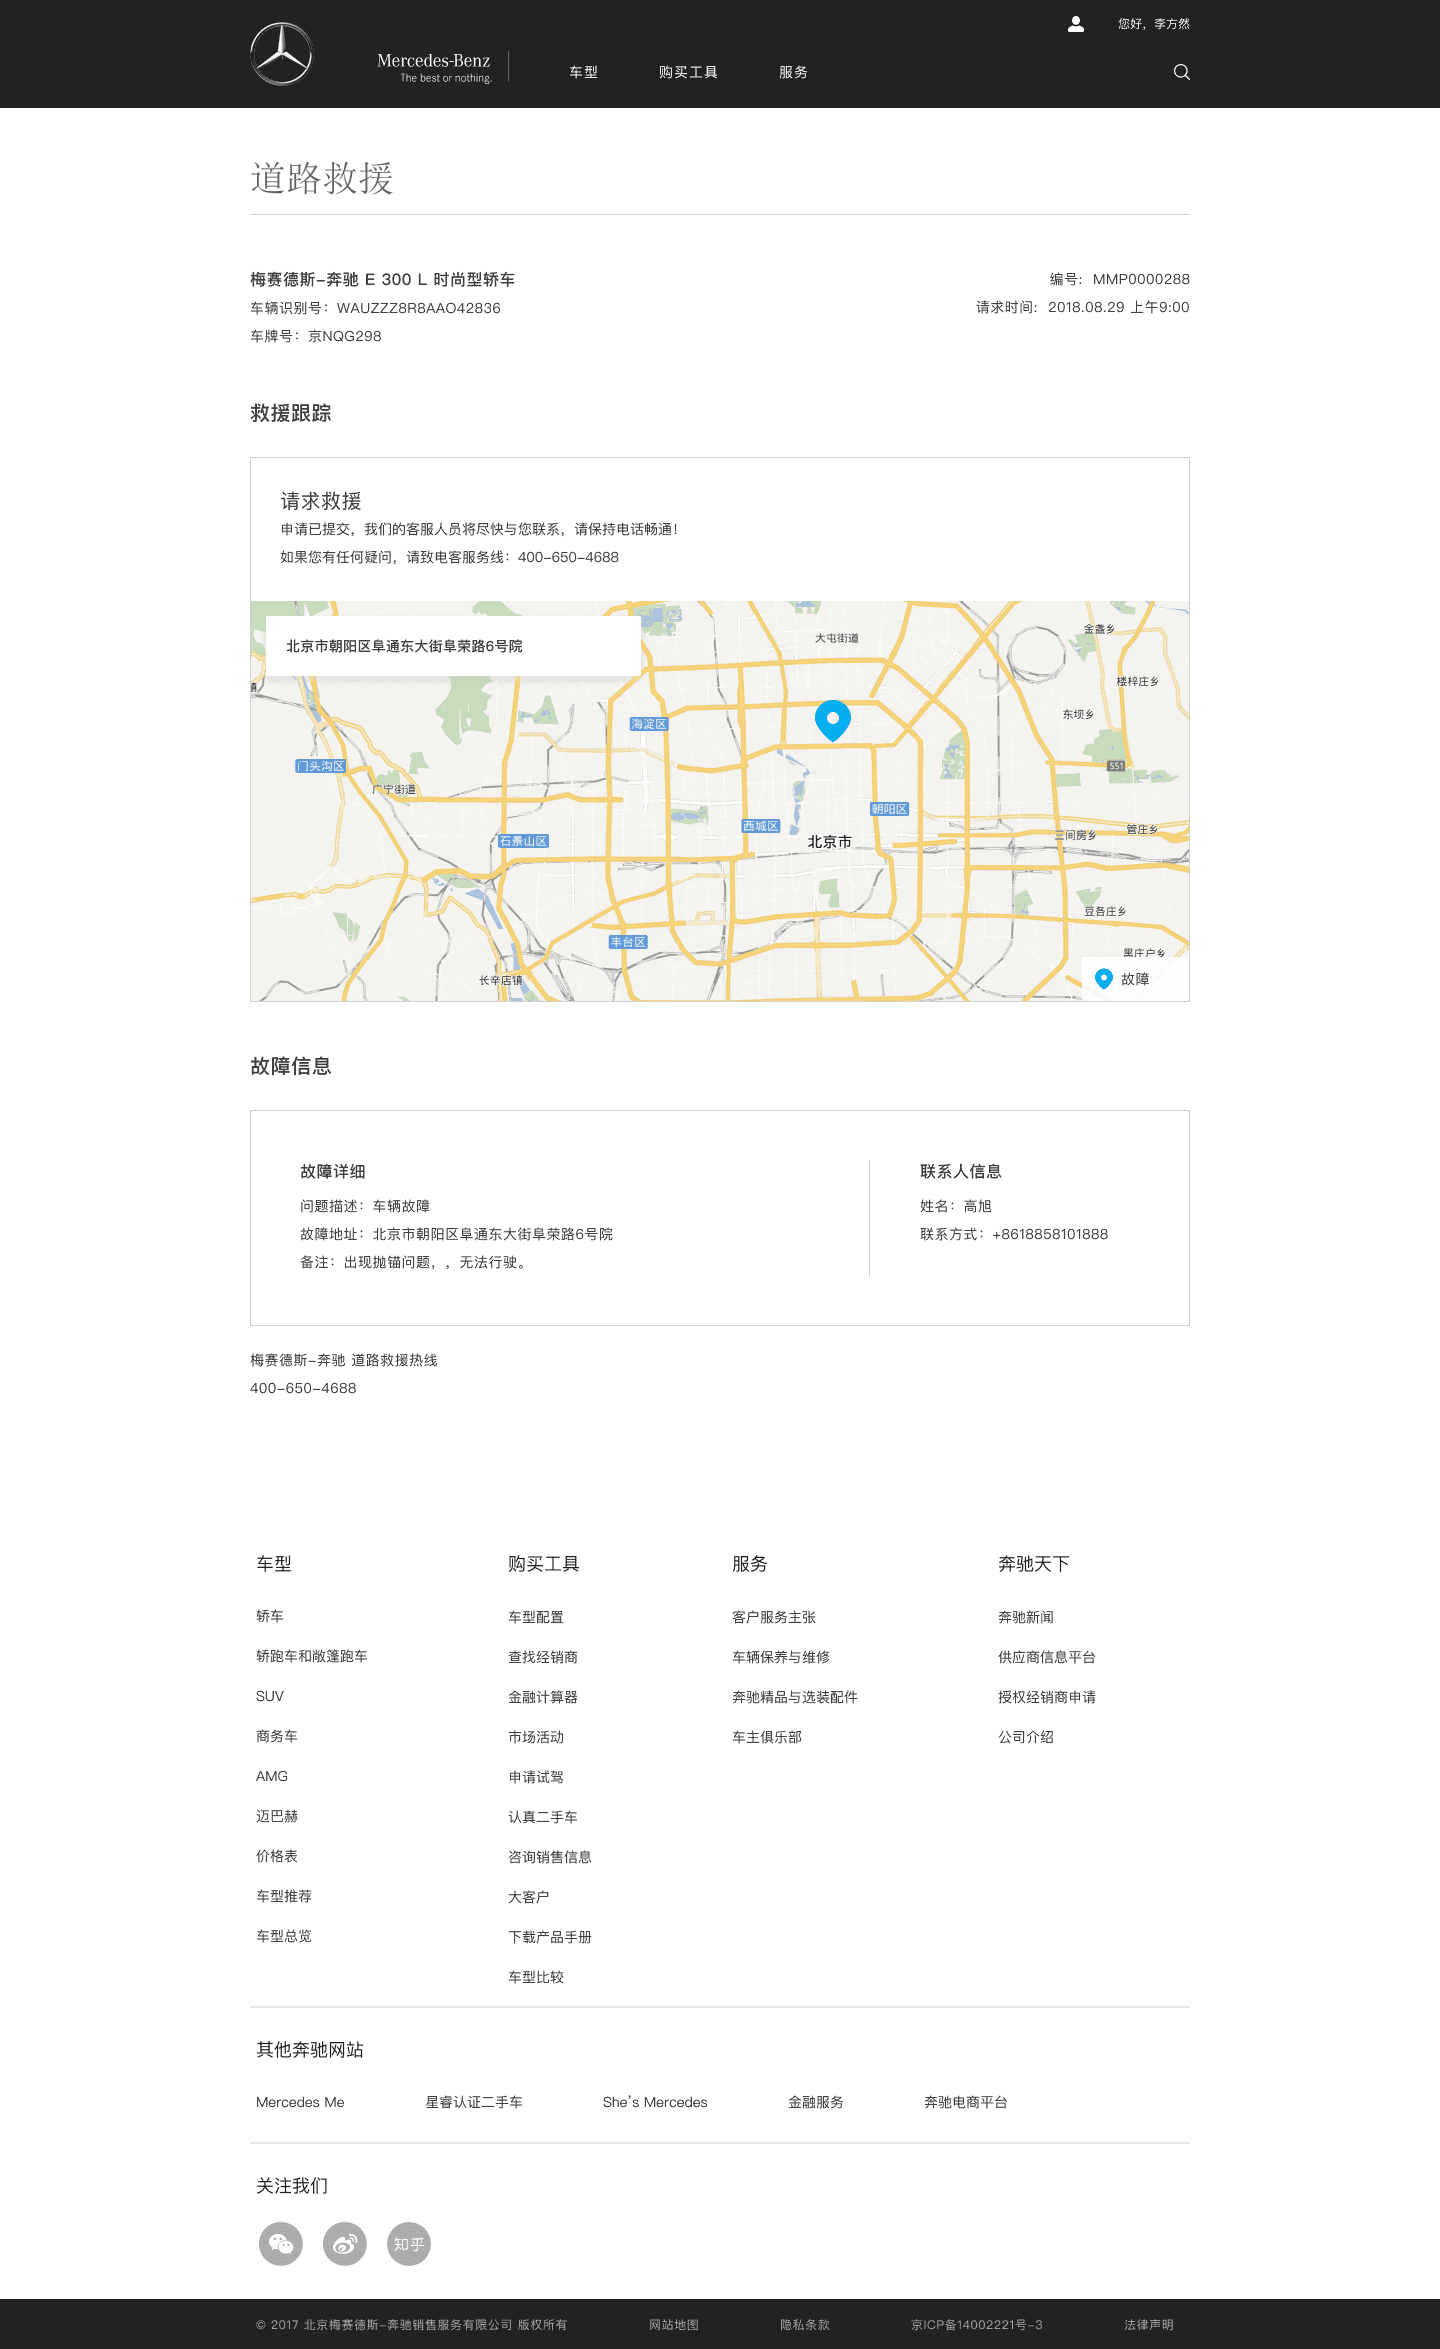Open footer link 商务车
This screenshot has height=2349, width=1440.
pyautogui.click(x=277, y=1736)
